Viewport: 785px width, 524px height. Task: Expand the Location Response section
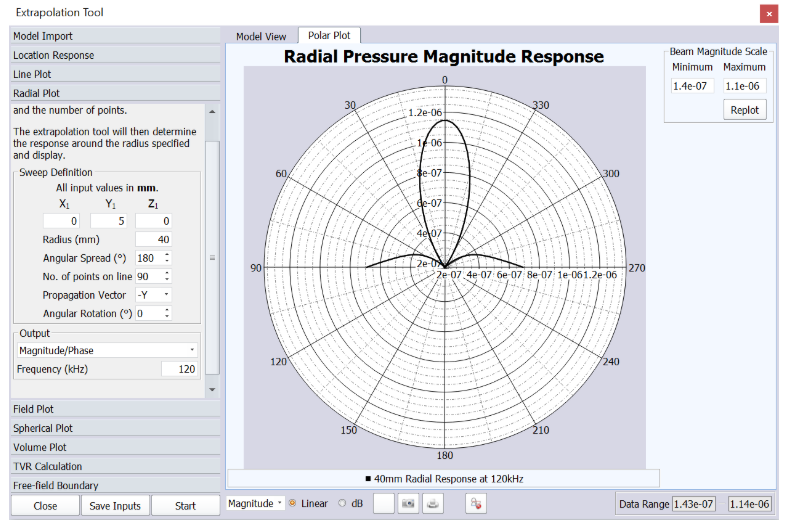115,55
